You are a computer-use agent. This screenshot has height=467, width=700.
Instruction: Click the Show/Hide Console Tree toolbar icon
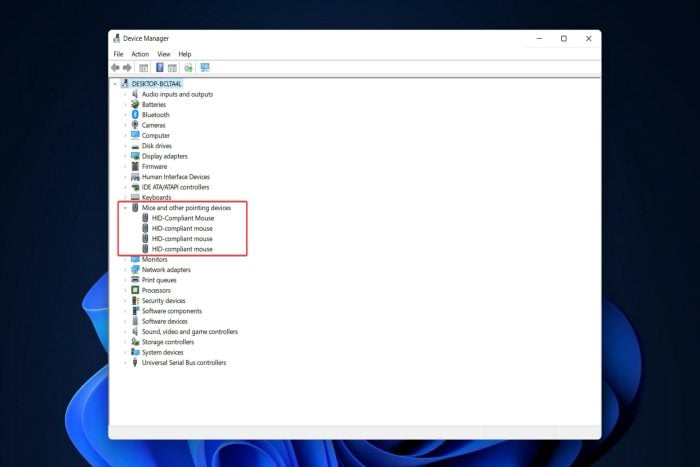point(144,68)
